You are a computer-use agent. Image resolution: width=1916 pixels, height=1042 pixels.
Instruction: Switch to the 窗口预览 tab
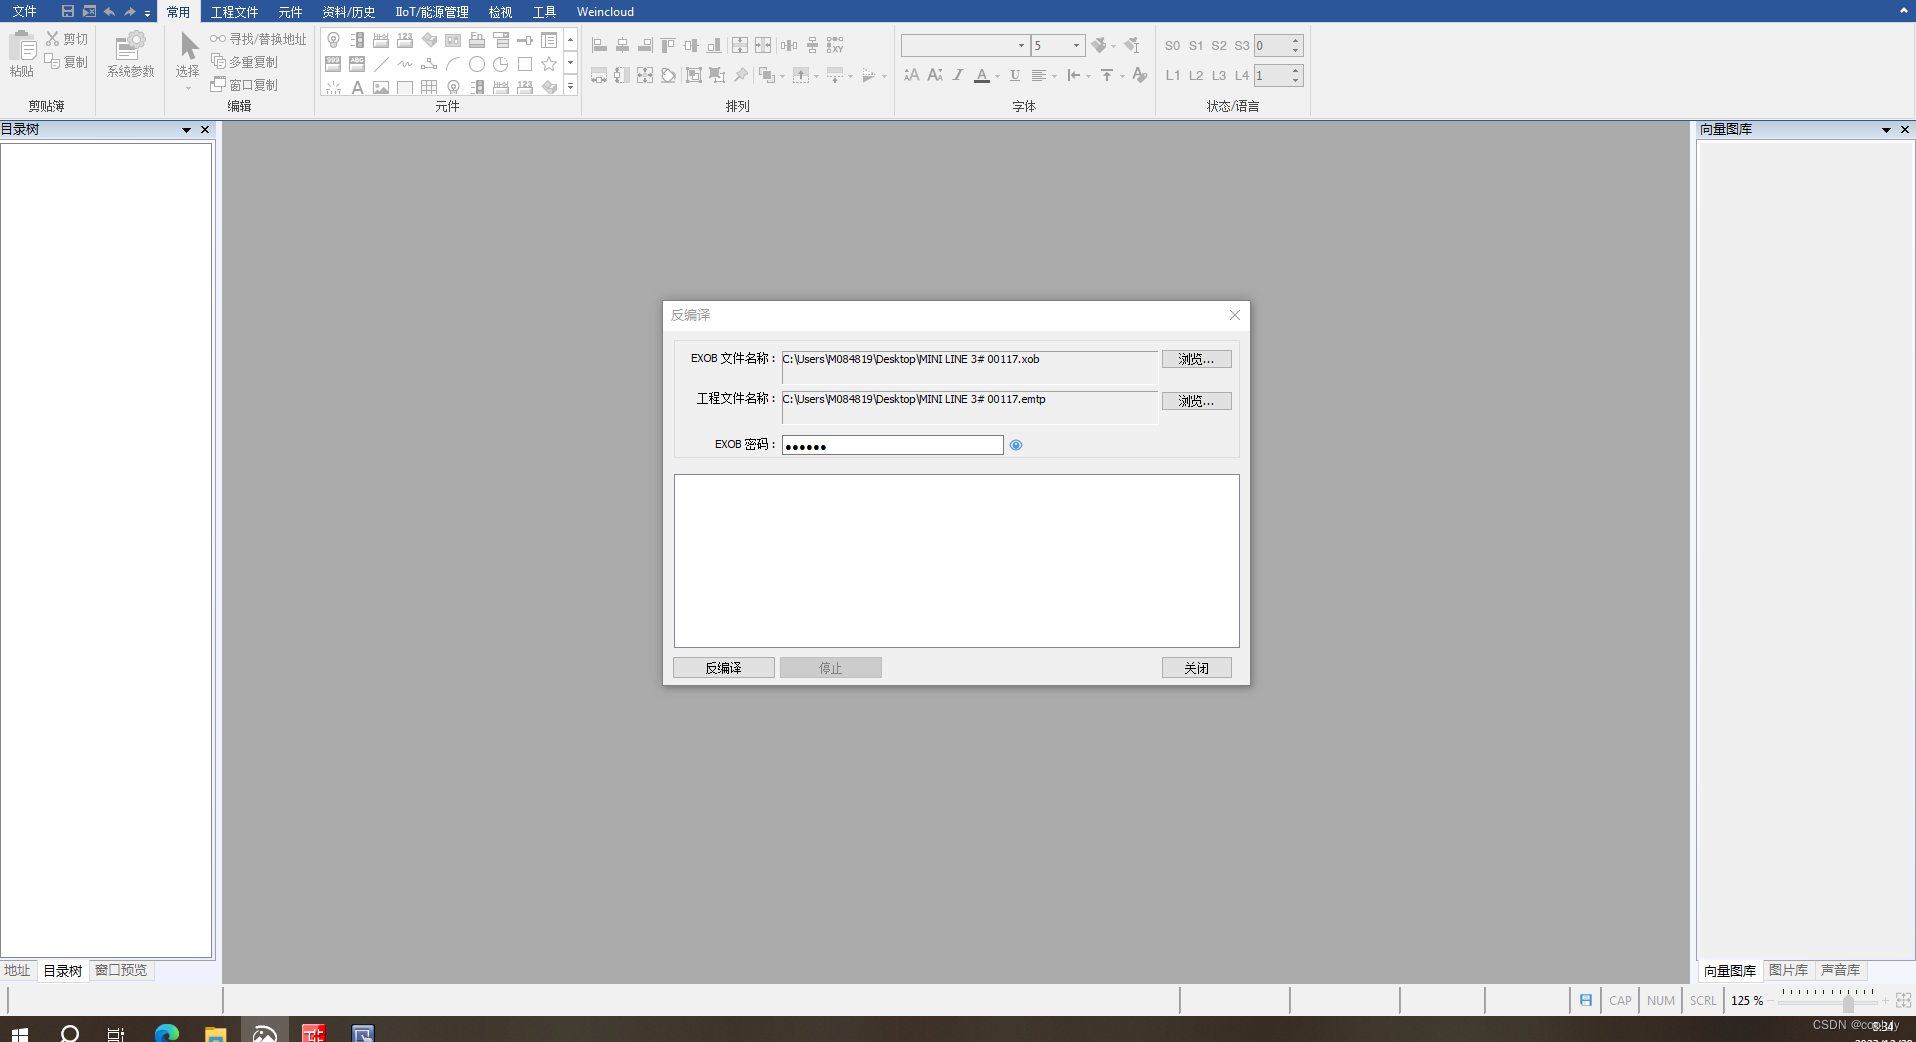click(121, 970)
